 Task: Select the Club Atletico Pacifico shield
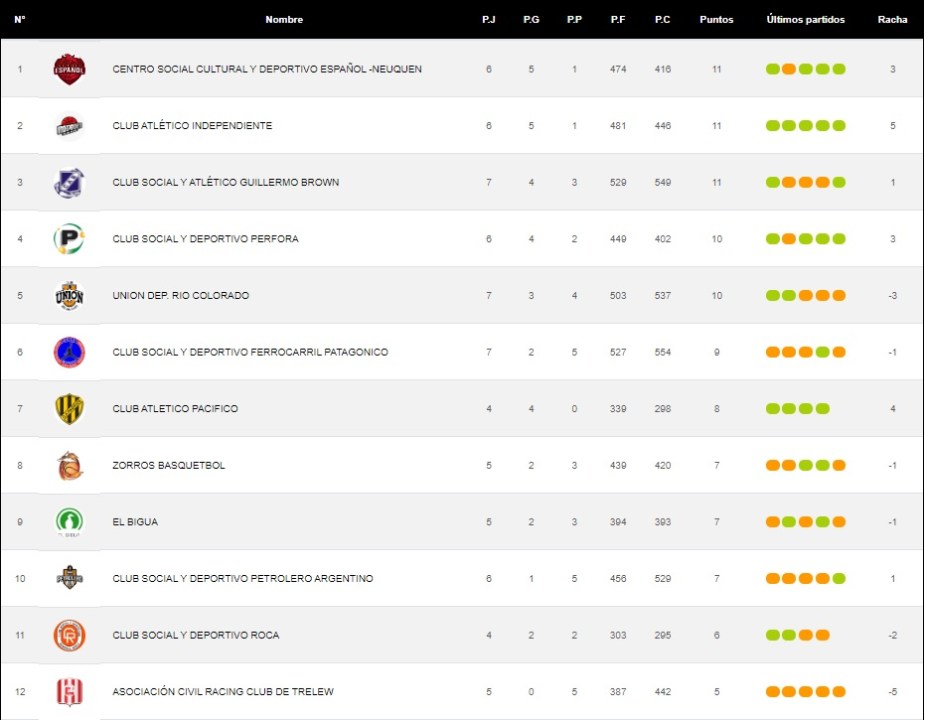[x=69, y=409]
